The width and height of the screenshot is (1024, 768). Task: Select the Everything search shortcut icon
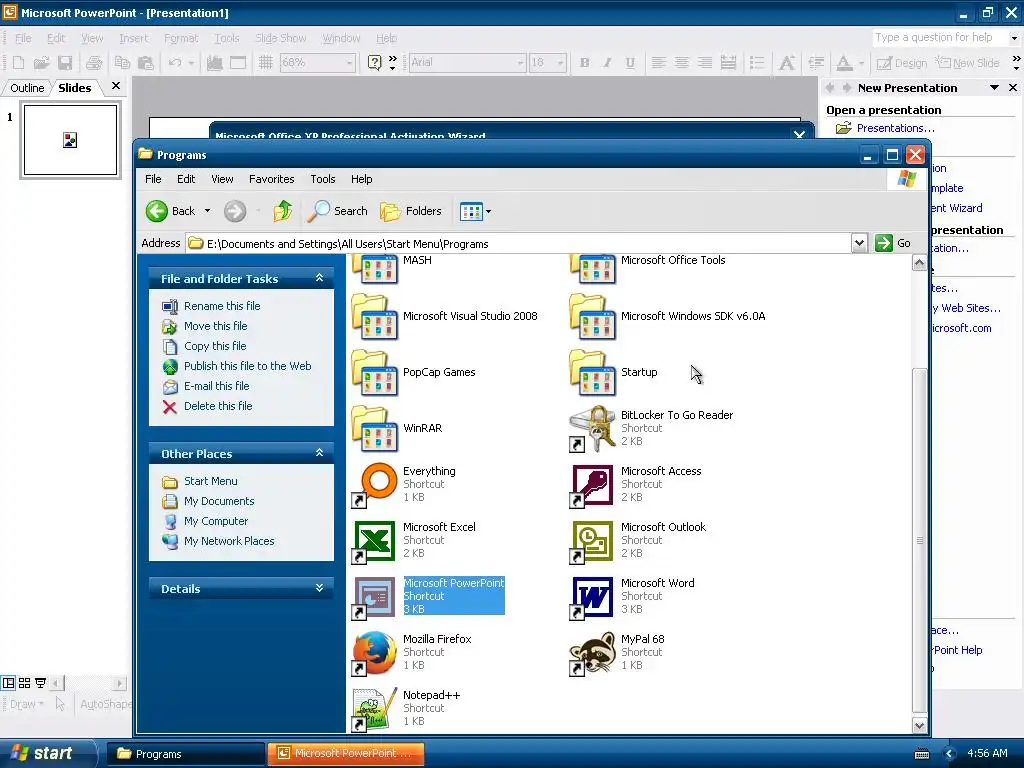(x=374, y=485)
